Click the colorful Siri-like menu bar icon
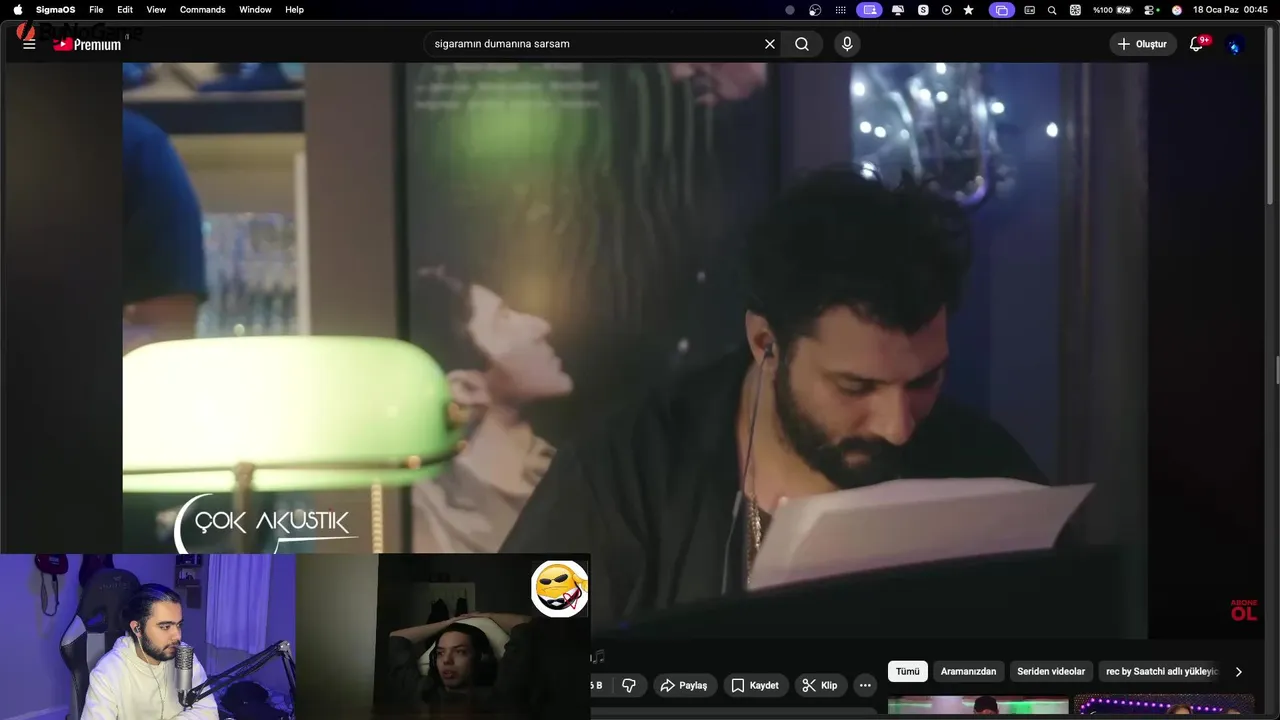 (x=1177, y=10)
